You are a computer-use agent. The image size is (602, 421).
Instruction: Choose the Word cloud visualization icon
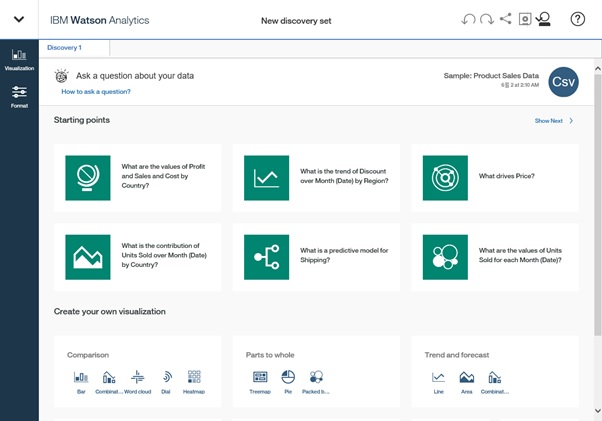[138, 377]
